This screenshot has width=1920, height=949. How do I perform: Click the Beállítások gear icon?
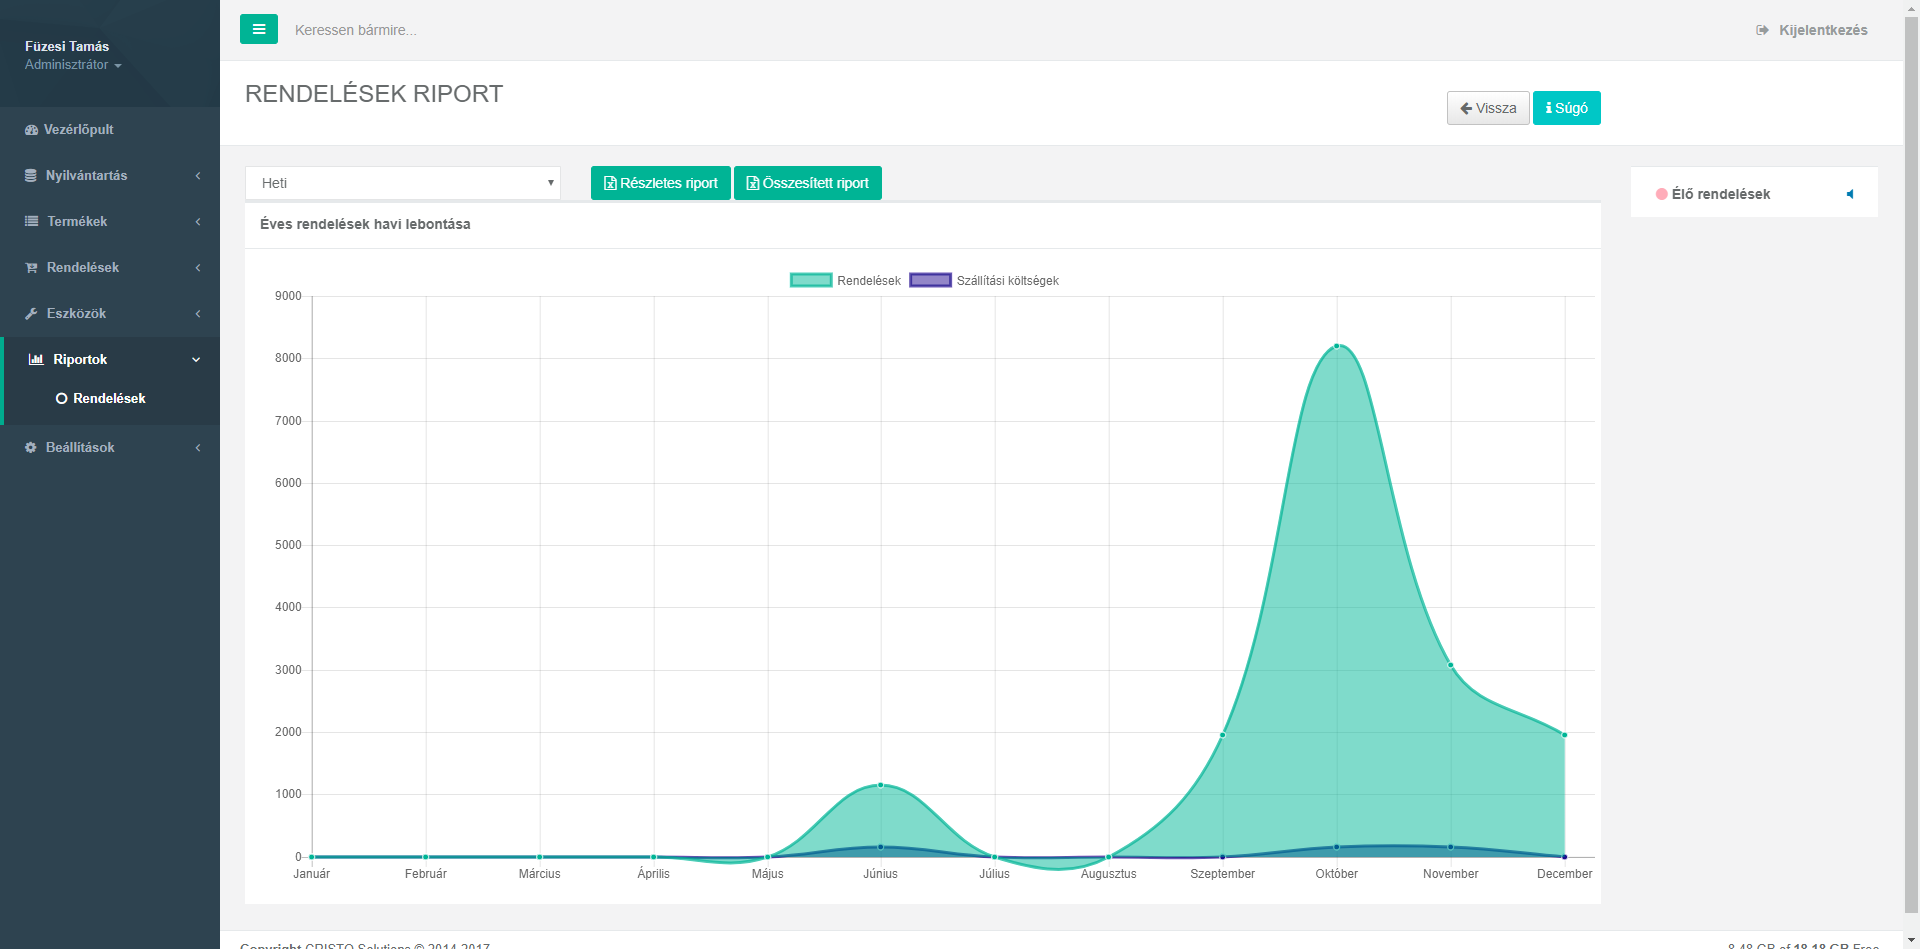[x=31, y=448]
